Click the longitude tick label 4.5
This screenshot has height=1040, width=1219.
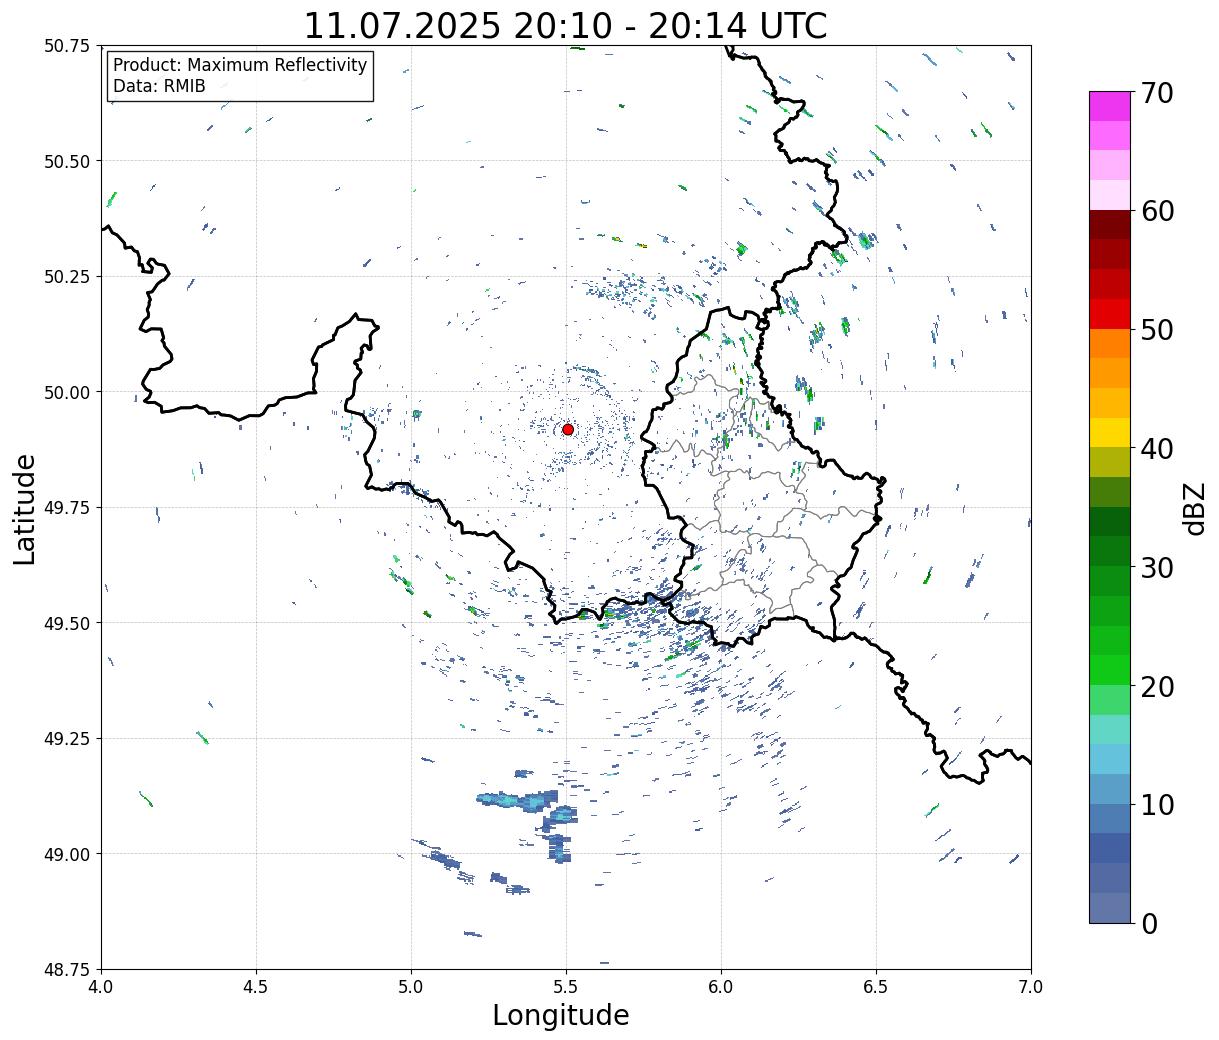256,986
